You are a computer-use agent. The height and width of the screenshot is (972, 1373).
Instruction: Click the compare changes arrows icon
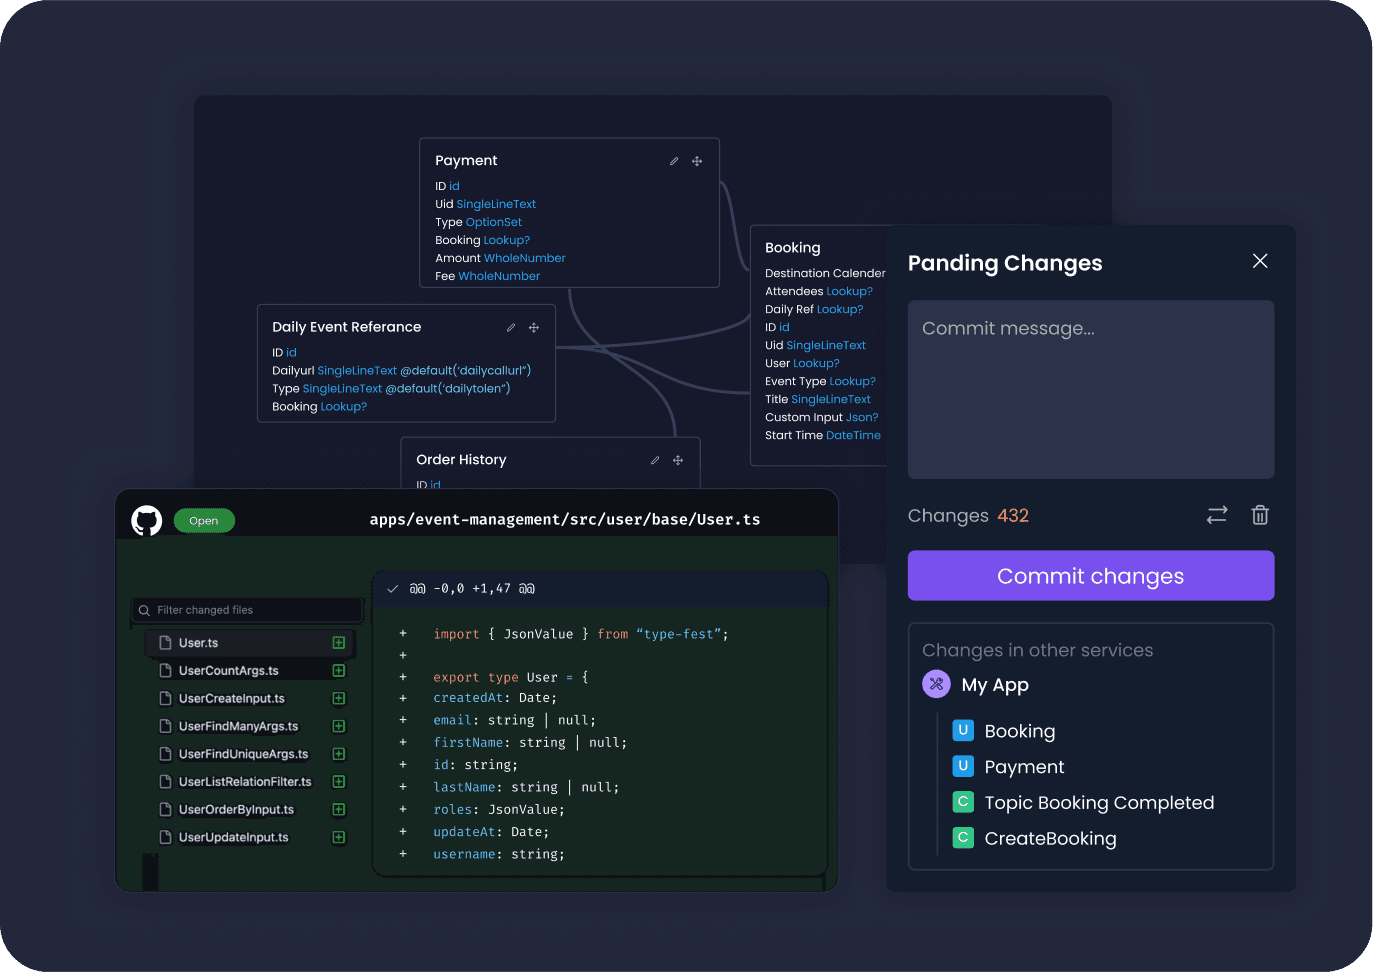(1217, 515)
